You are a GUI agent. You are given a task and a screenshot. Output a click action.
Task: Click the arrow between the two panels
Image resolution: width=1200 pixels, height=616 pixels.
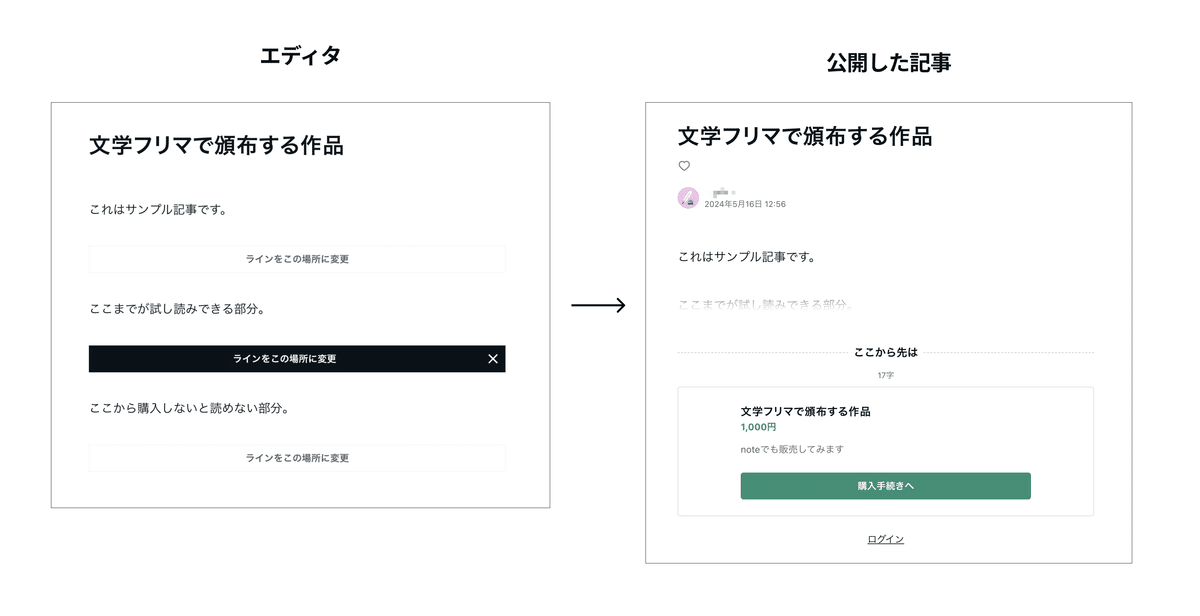pos(598,306)
